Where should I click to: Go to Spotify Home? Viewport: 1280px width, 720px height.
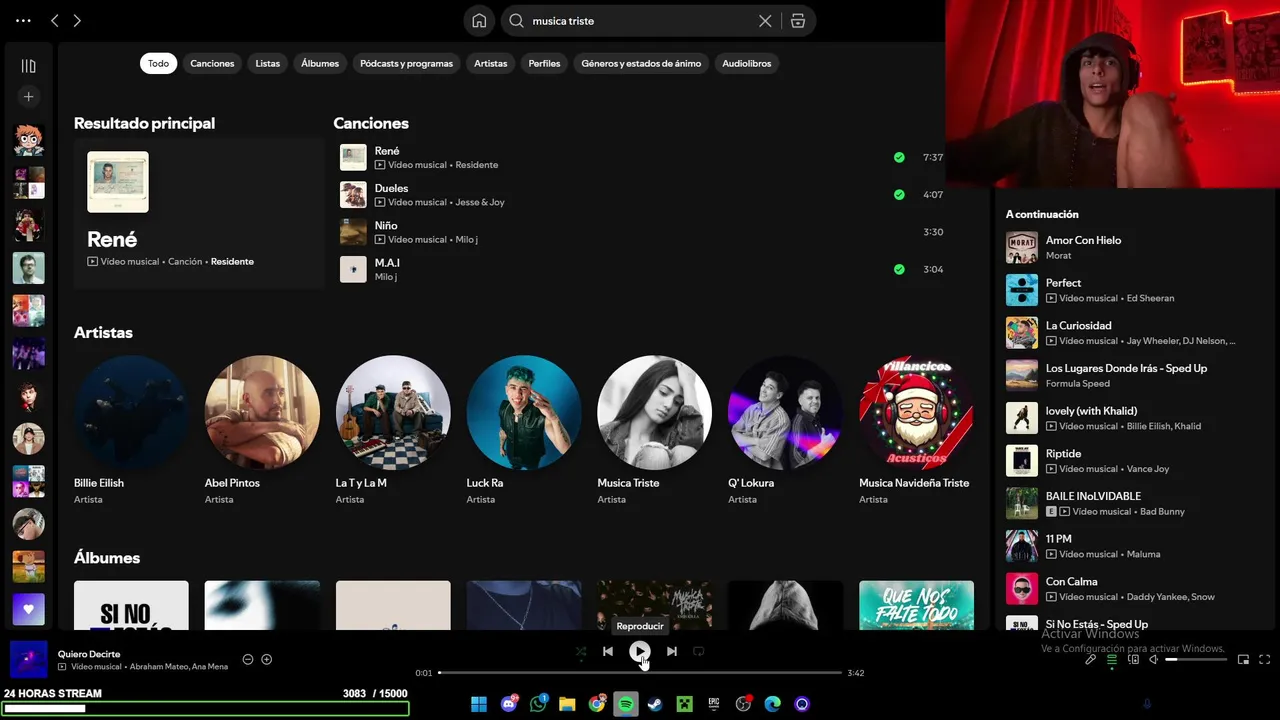[479, 21]
